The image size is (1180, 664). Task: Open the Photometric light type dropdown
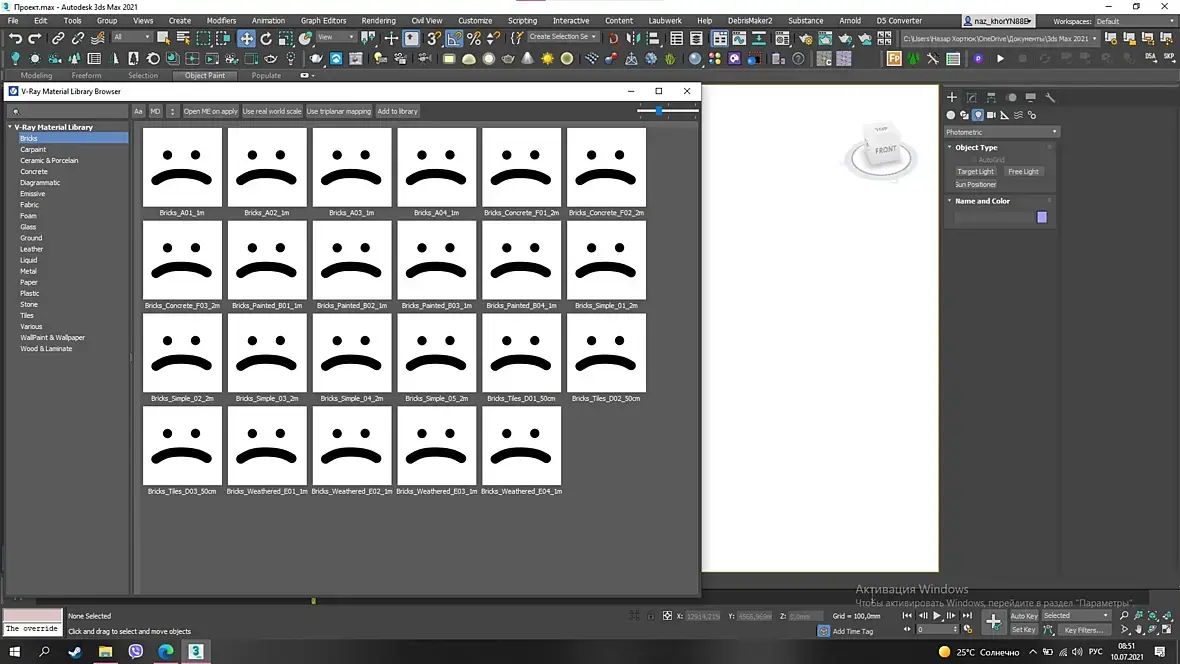(x=1001, y=132)
